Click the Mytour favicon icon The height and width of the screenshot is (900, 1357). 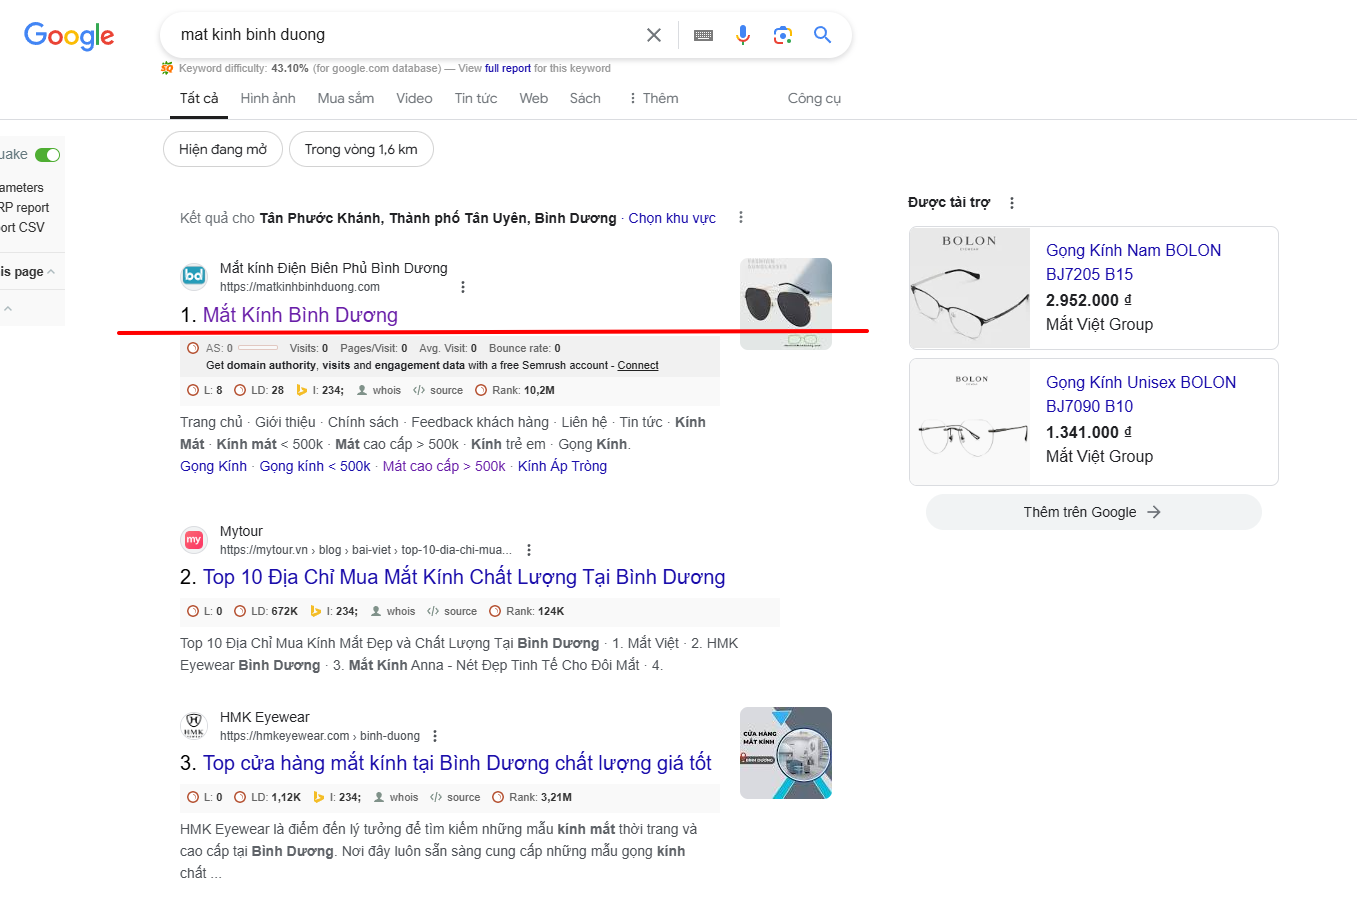[x=194, y=540]
